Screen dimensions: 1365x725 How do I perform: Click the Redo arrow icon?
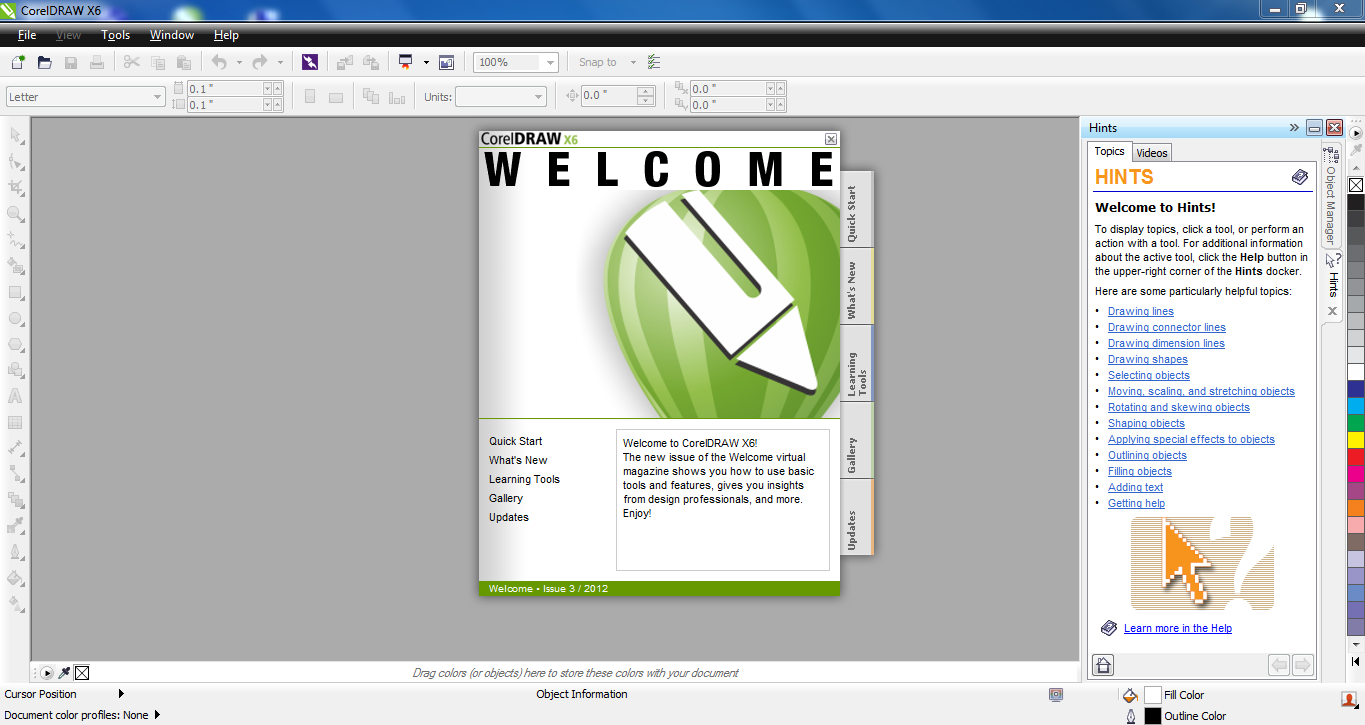pos(260,62)
